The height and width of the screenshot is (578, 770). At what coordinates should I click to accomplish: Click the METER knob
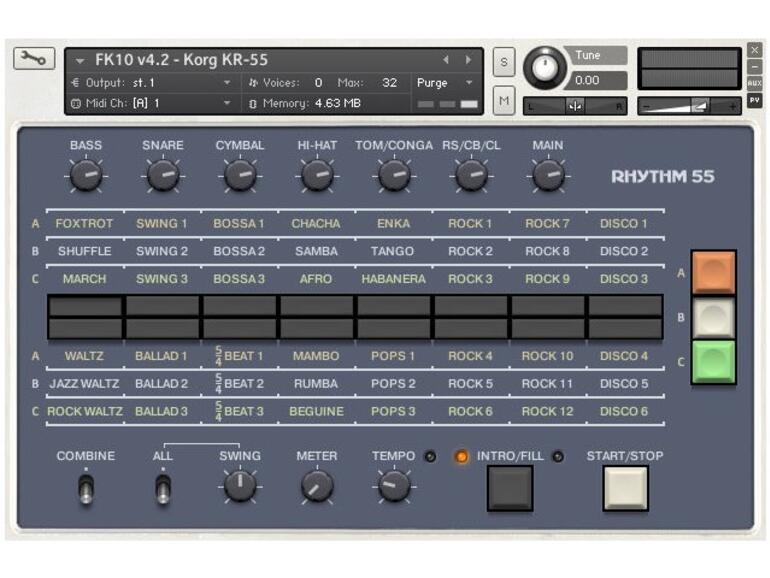pyautogui.click(x=317, y=486)
